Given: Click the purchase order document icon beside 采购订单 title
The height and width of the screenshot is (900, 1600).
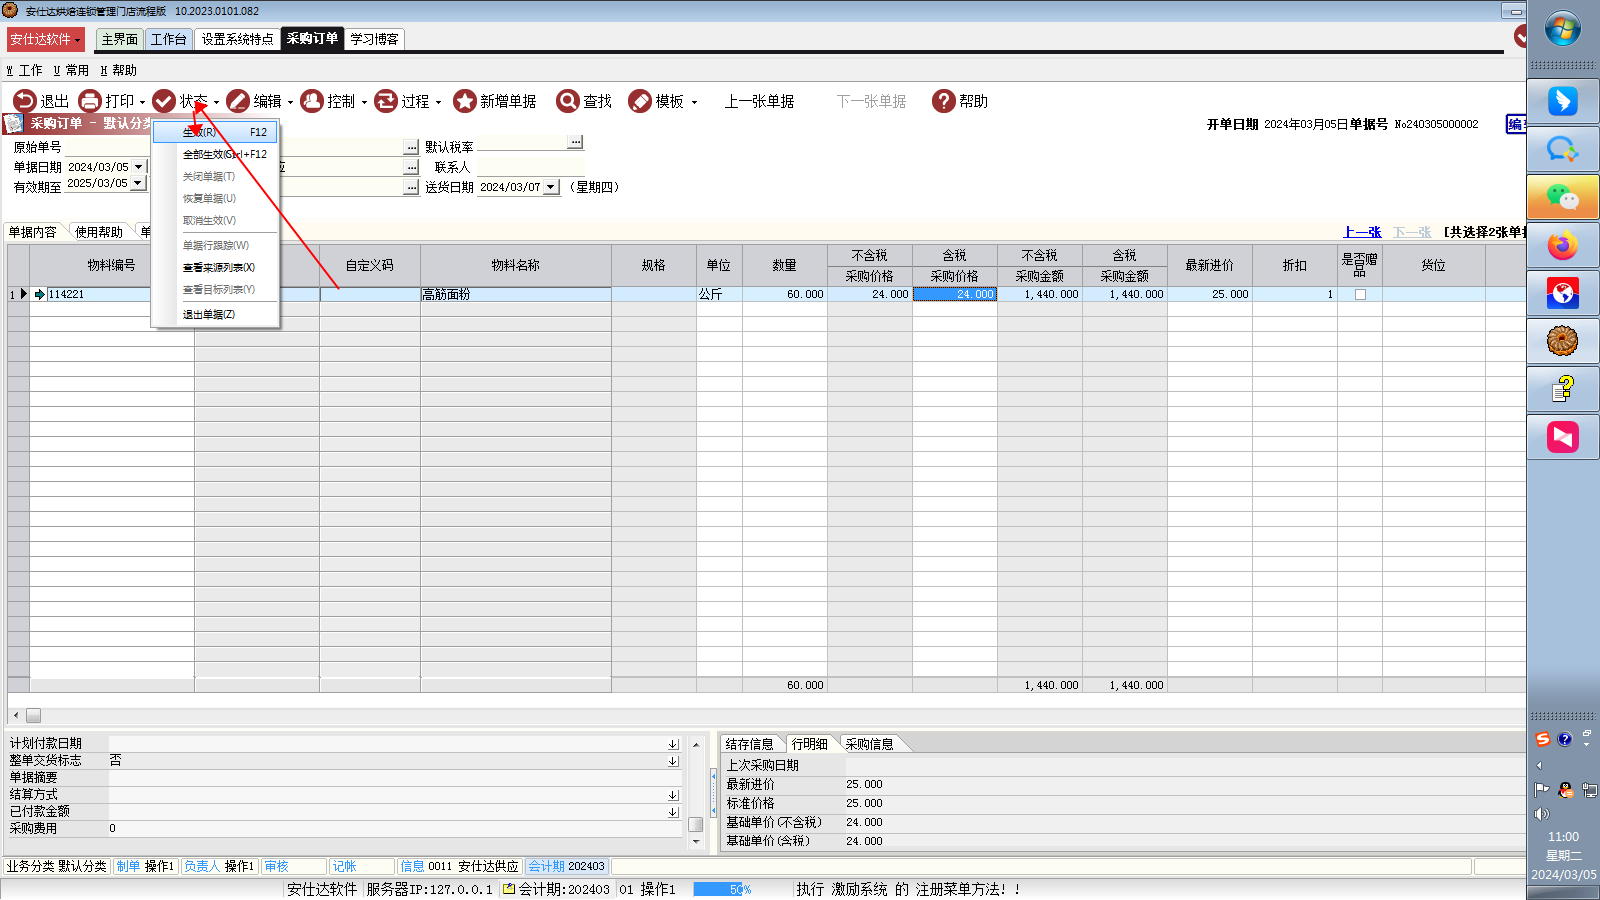Looking at the screenshot, I should [13, 123].
